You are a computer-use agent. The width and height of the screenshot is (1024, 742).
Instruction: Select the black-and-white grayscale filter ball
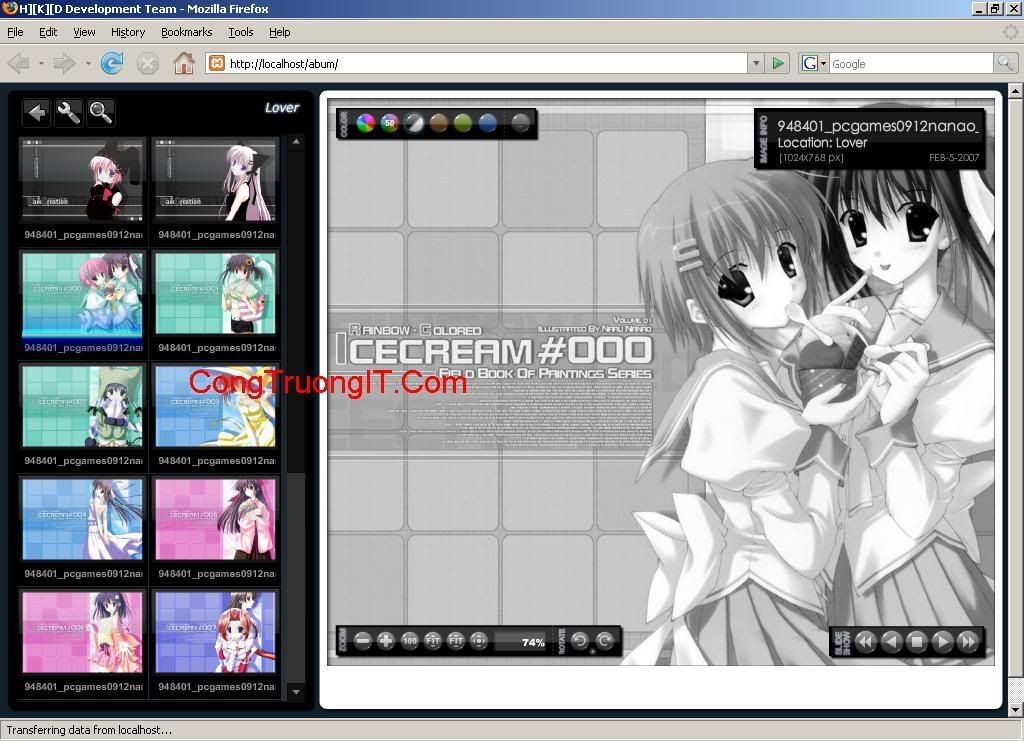pos(413,123)
